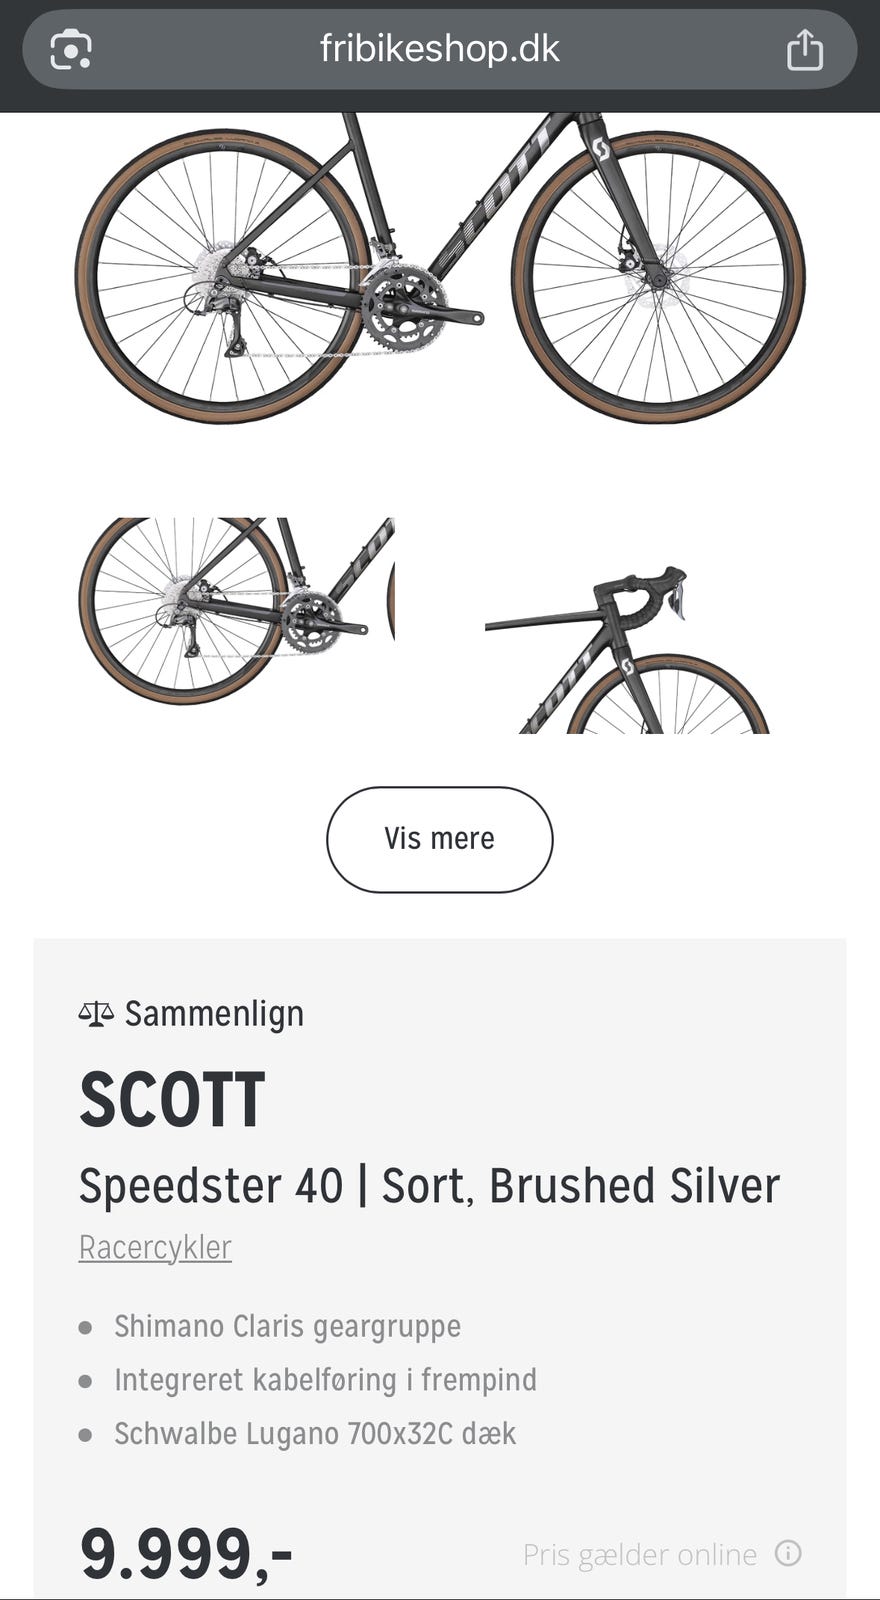Tap the visual search lens icon
Screen dimensions: 880x1600
tap(71, 50)
